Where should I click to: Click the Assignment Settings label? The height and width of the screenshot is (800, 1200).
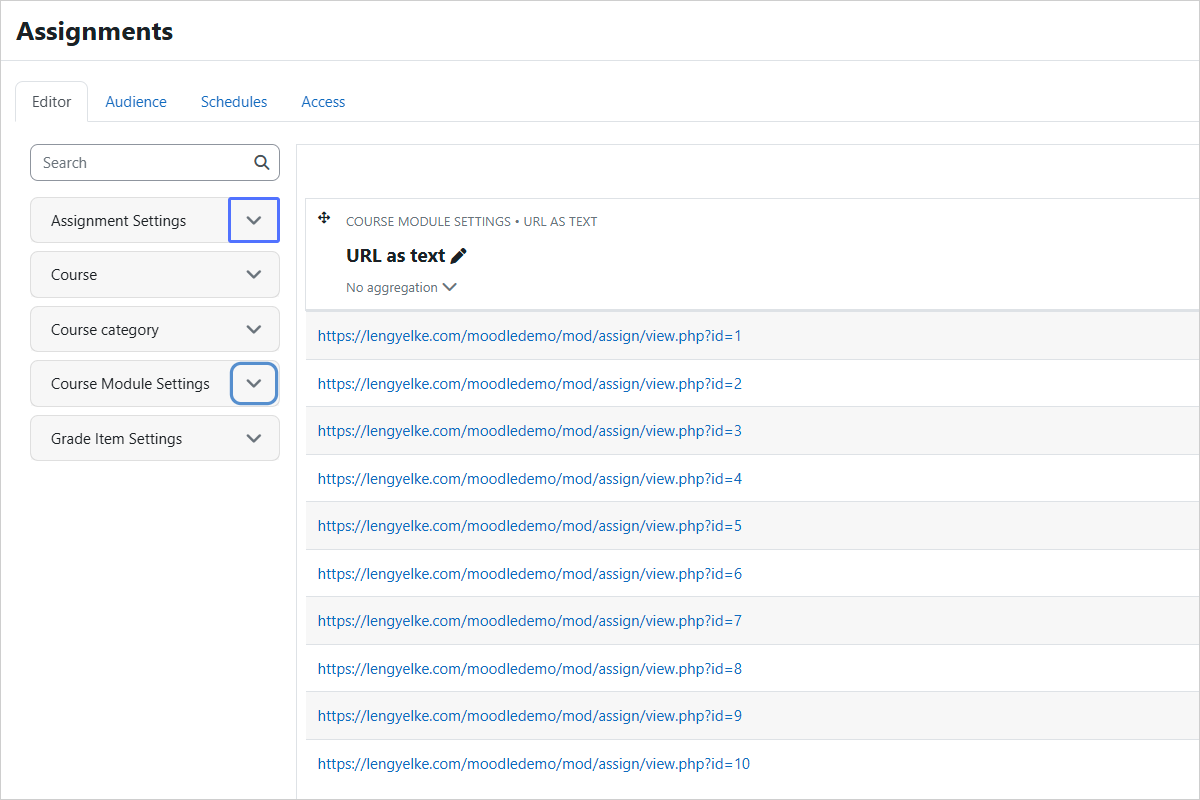coord(118,221)
